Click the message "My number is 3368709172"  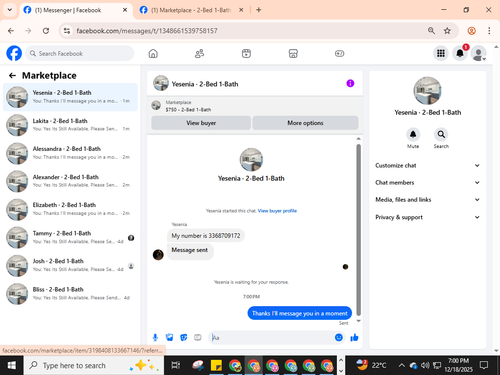coord(206,236)
